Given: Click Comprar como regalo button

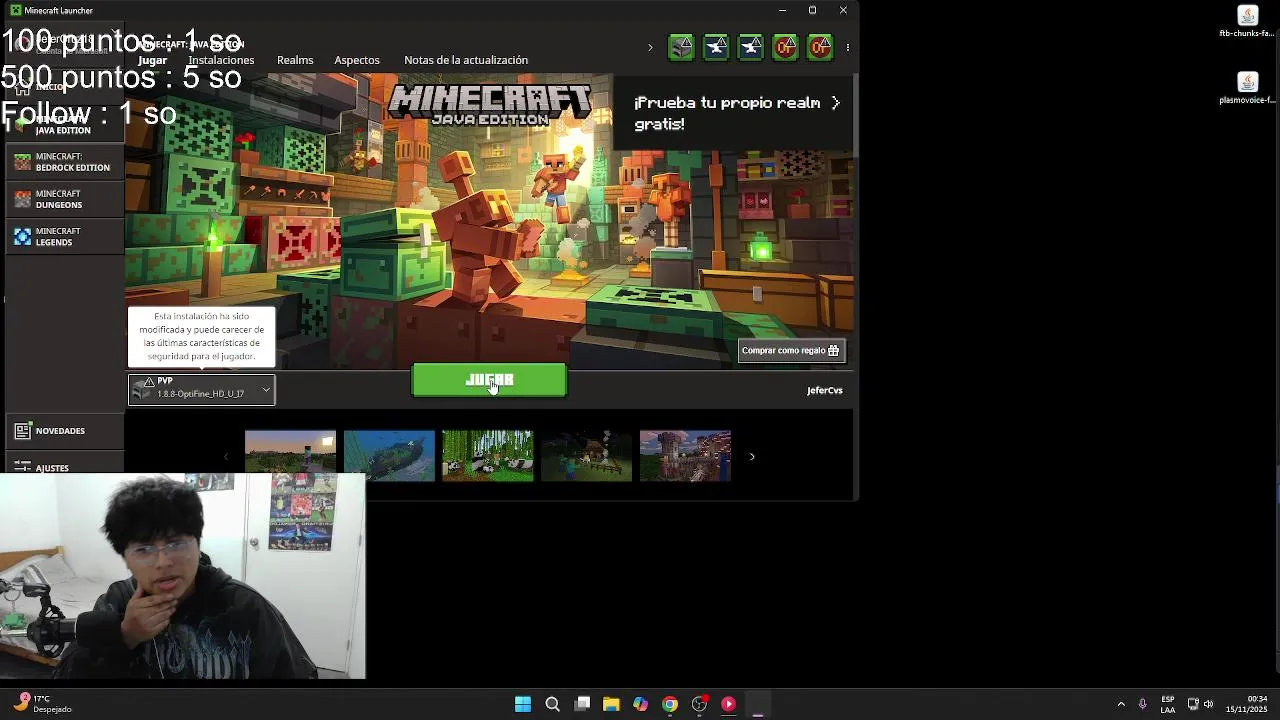Looking at the screenshot, I should 792,350.
